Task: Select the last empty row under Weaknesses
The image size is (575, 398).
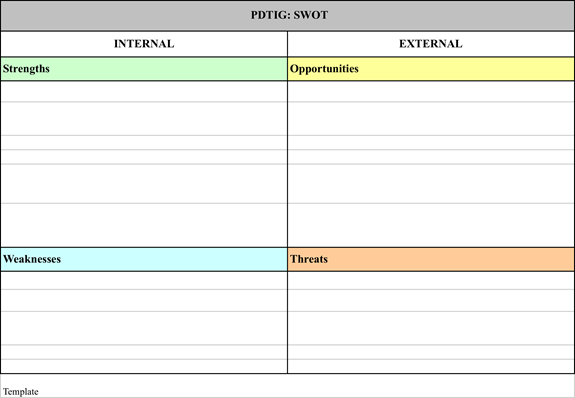Action: point(144,366)
